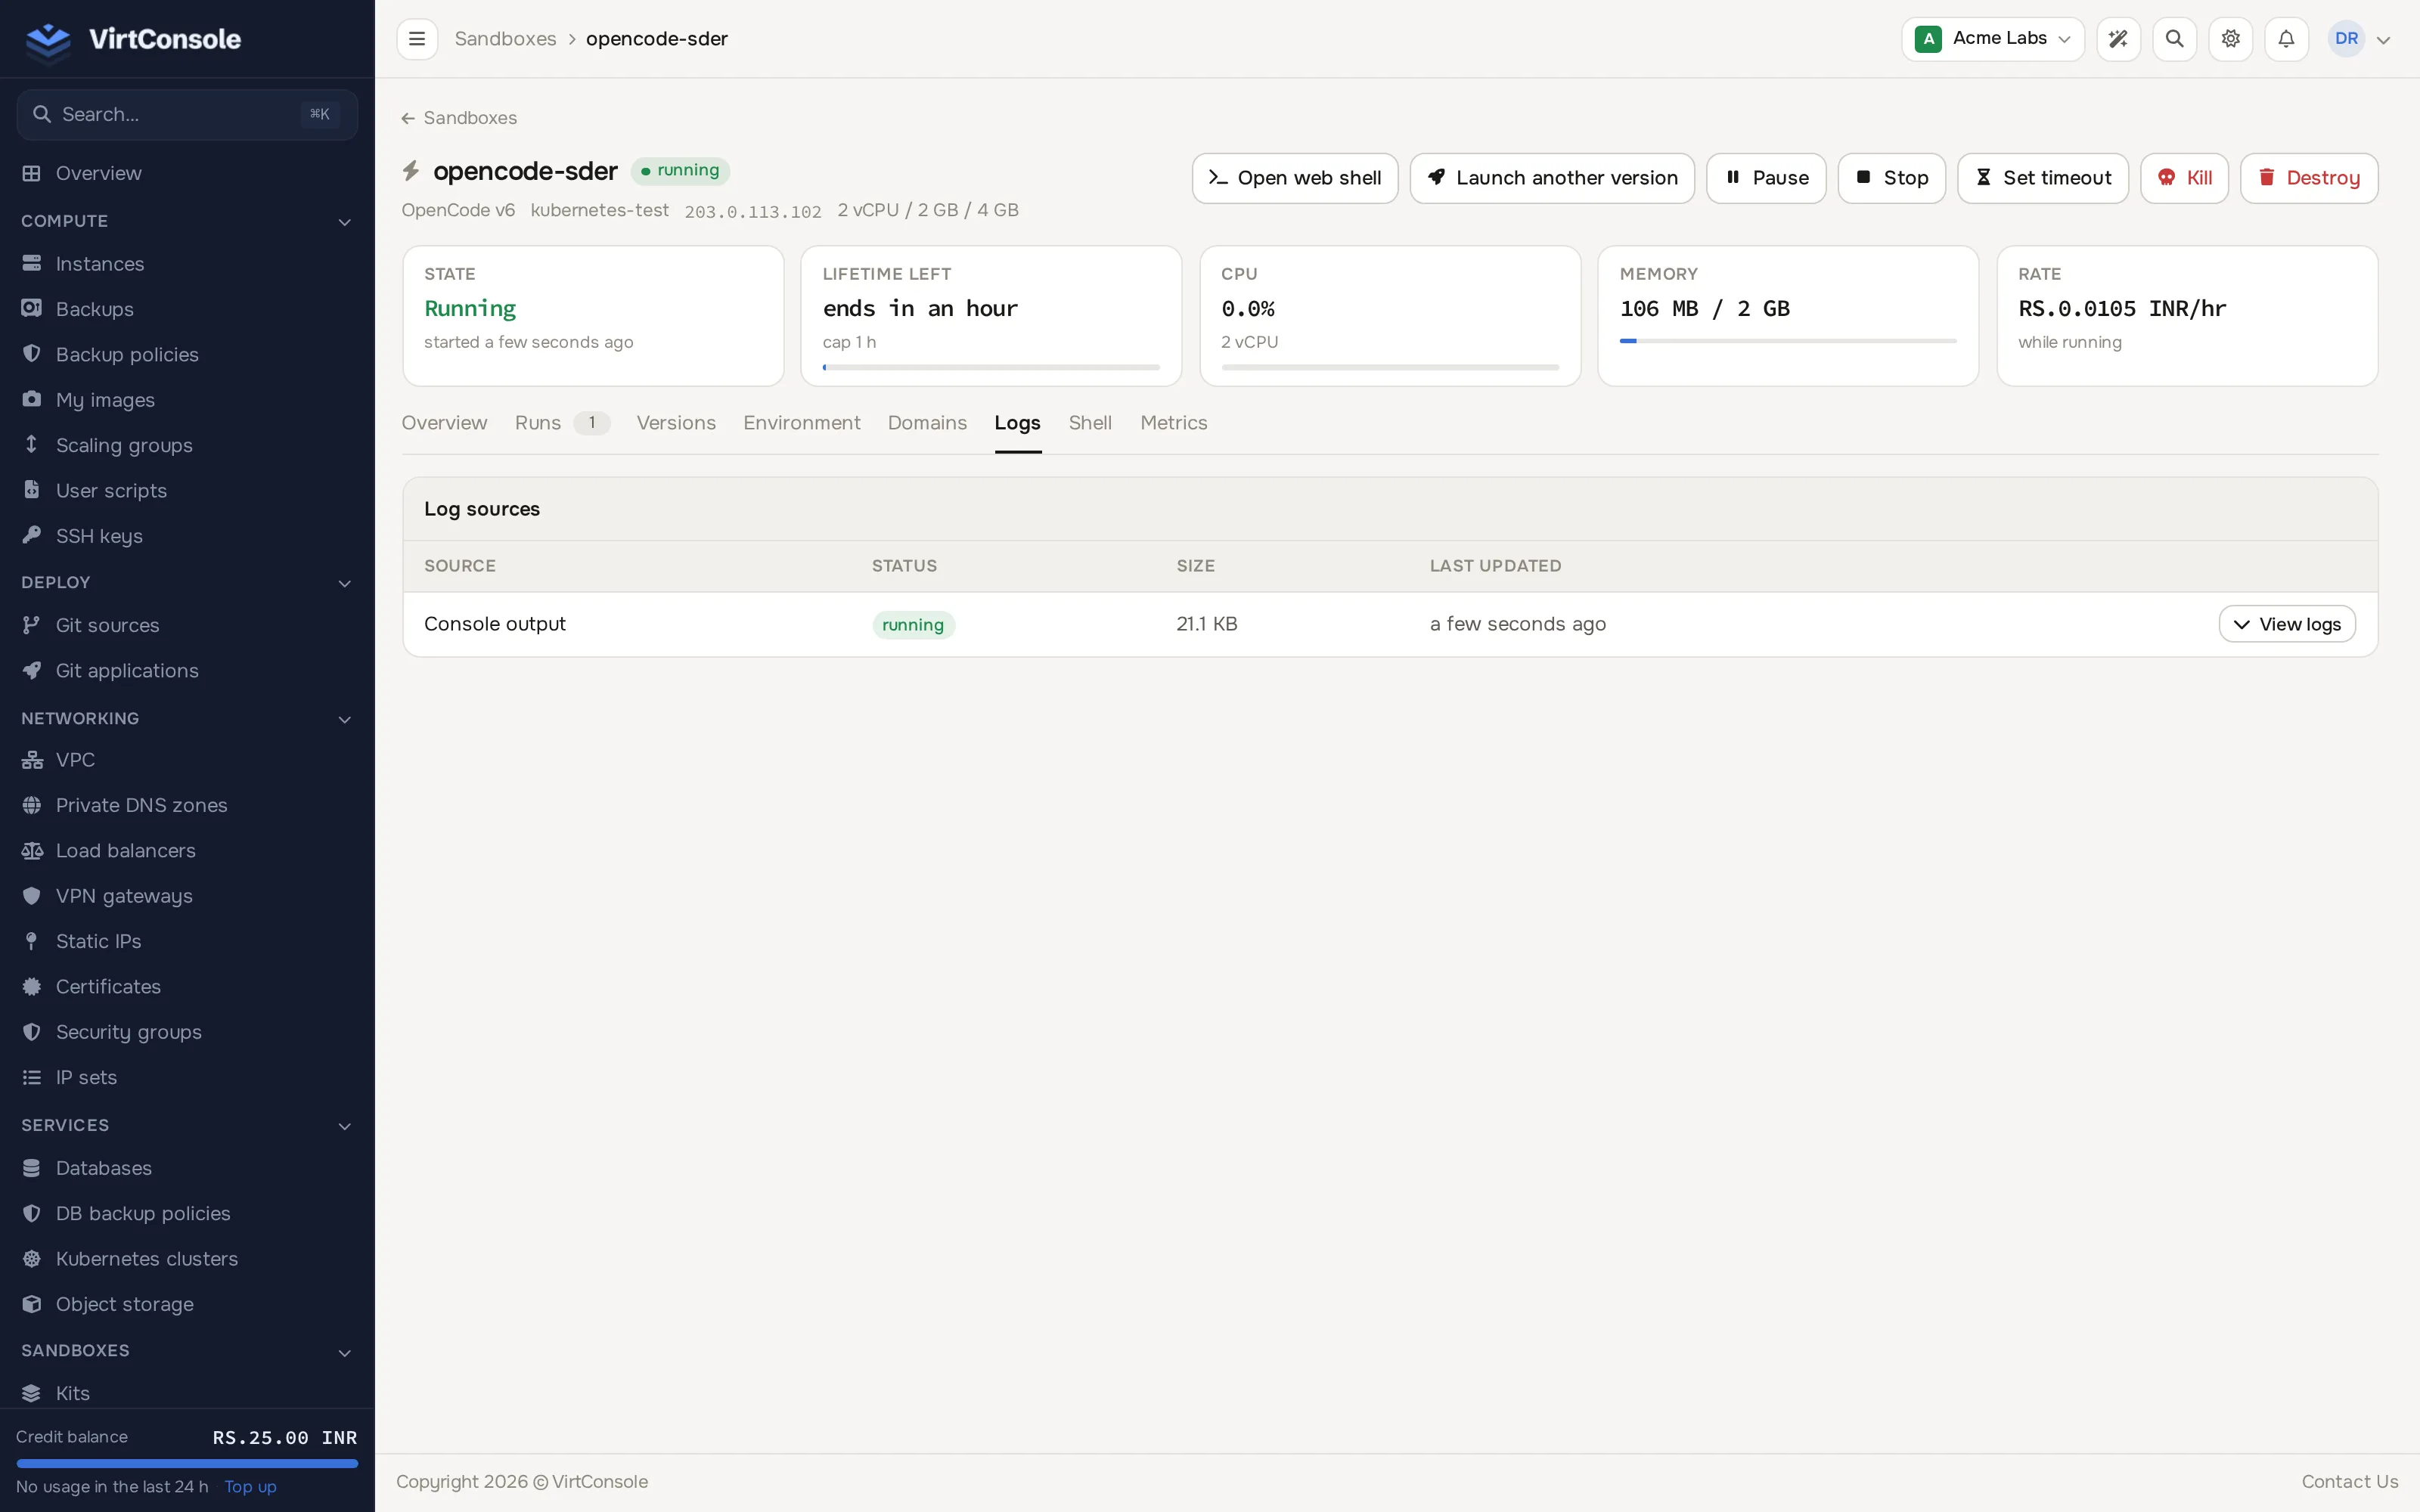Open Kubernetes clusters page

pos(147,1259)
